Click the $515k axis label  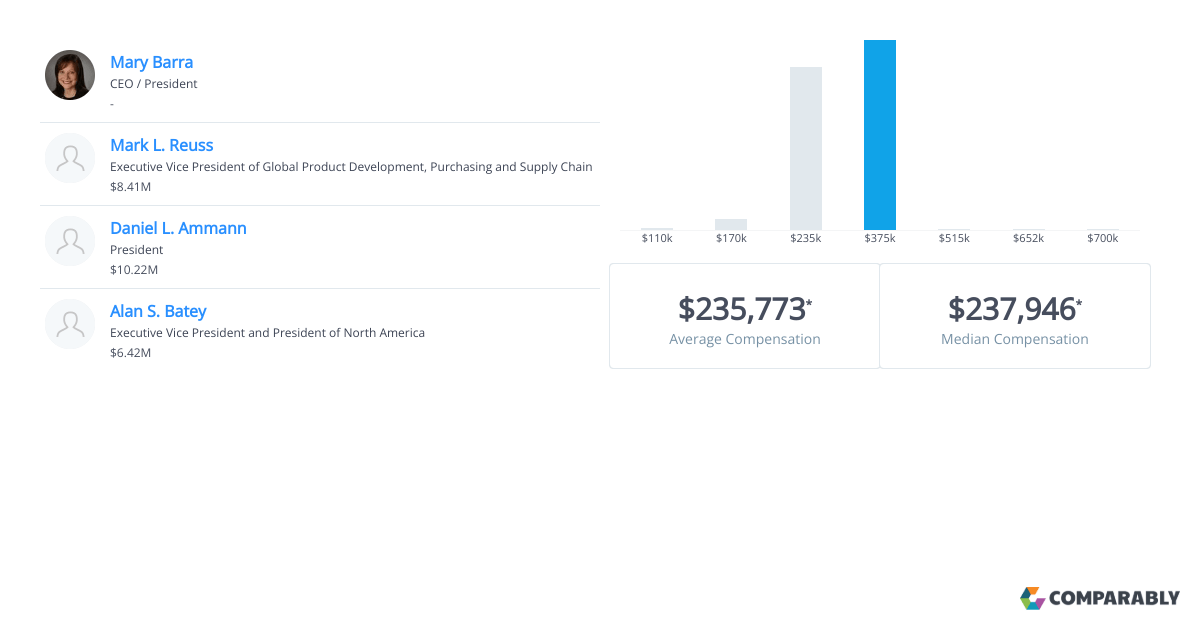point(954,238)
